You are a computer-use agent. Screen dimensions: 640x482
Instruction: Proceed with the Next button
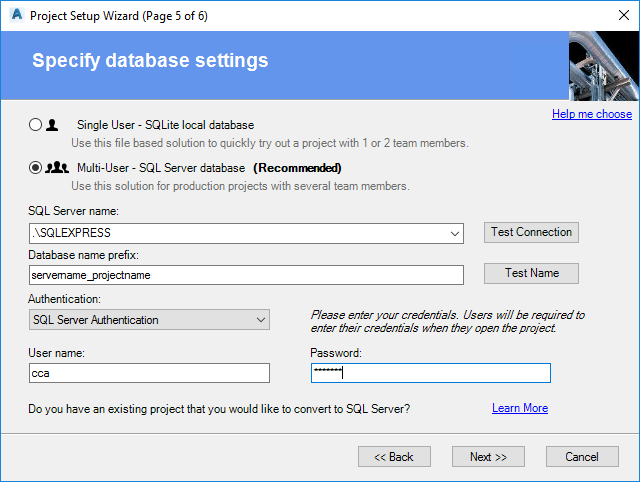pyautogui.click(x=488, y=457)
